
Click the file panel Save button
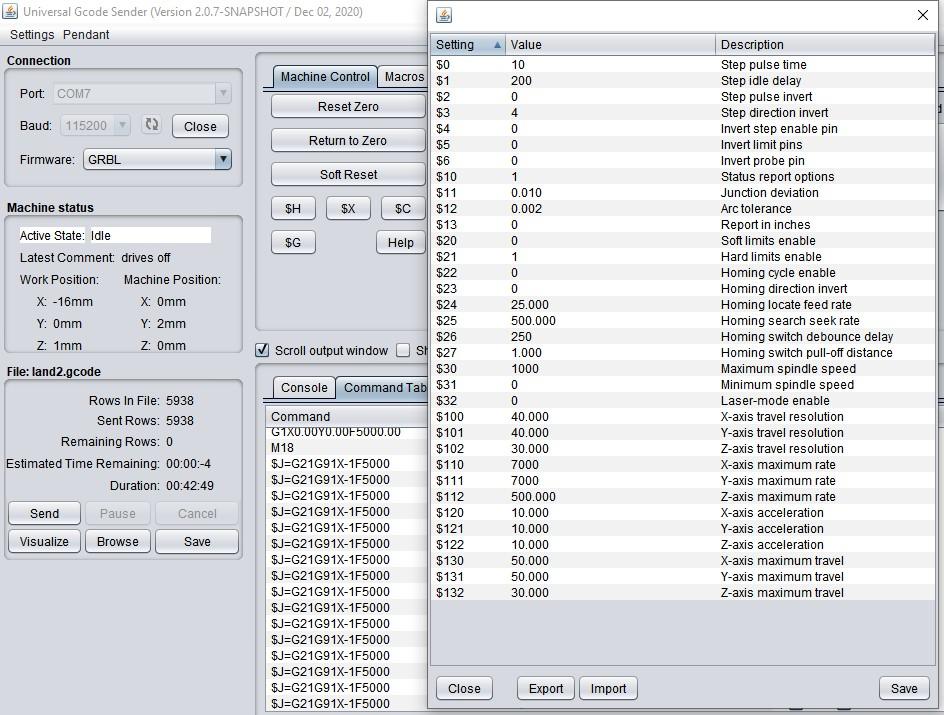pyautogui.click(x=197, y=542)
